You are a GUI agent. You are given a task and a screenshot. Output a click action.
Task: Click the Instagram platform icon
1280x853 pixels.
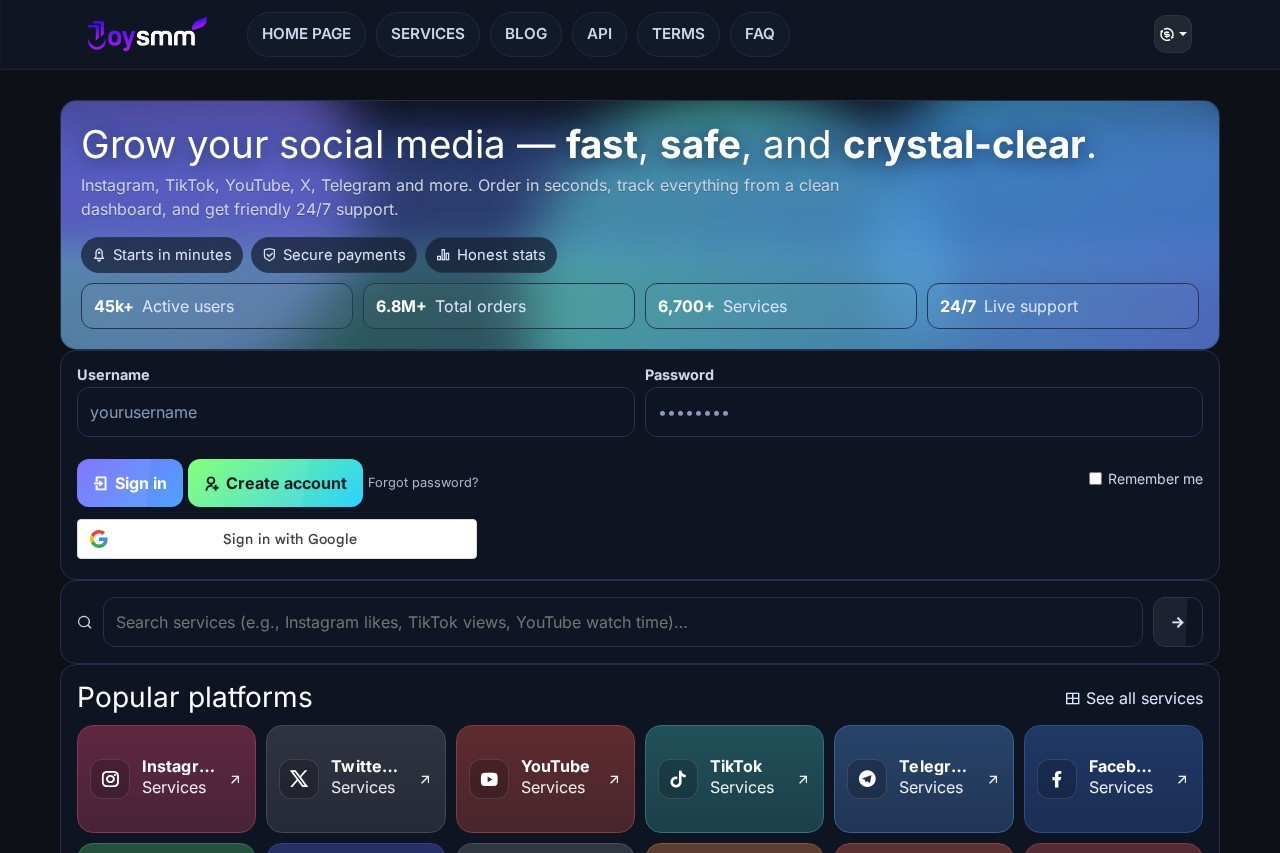(x=110, y=779)
